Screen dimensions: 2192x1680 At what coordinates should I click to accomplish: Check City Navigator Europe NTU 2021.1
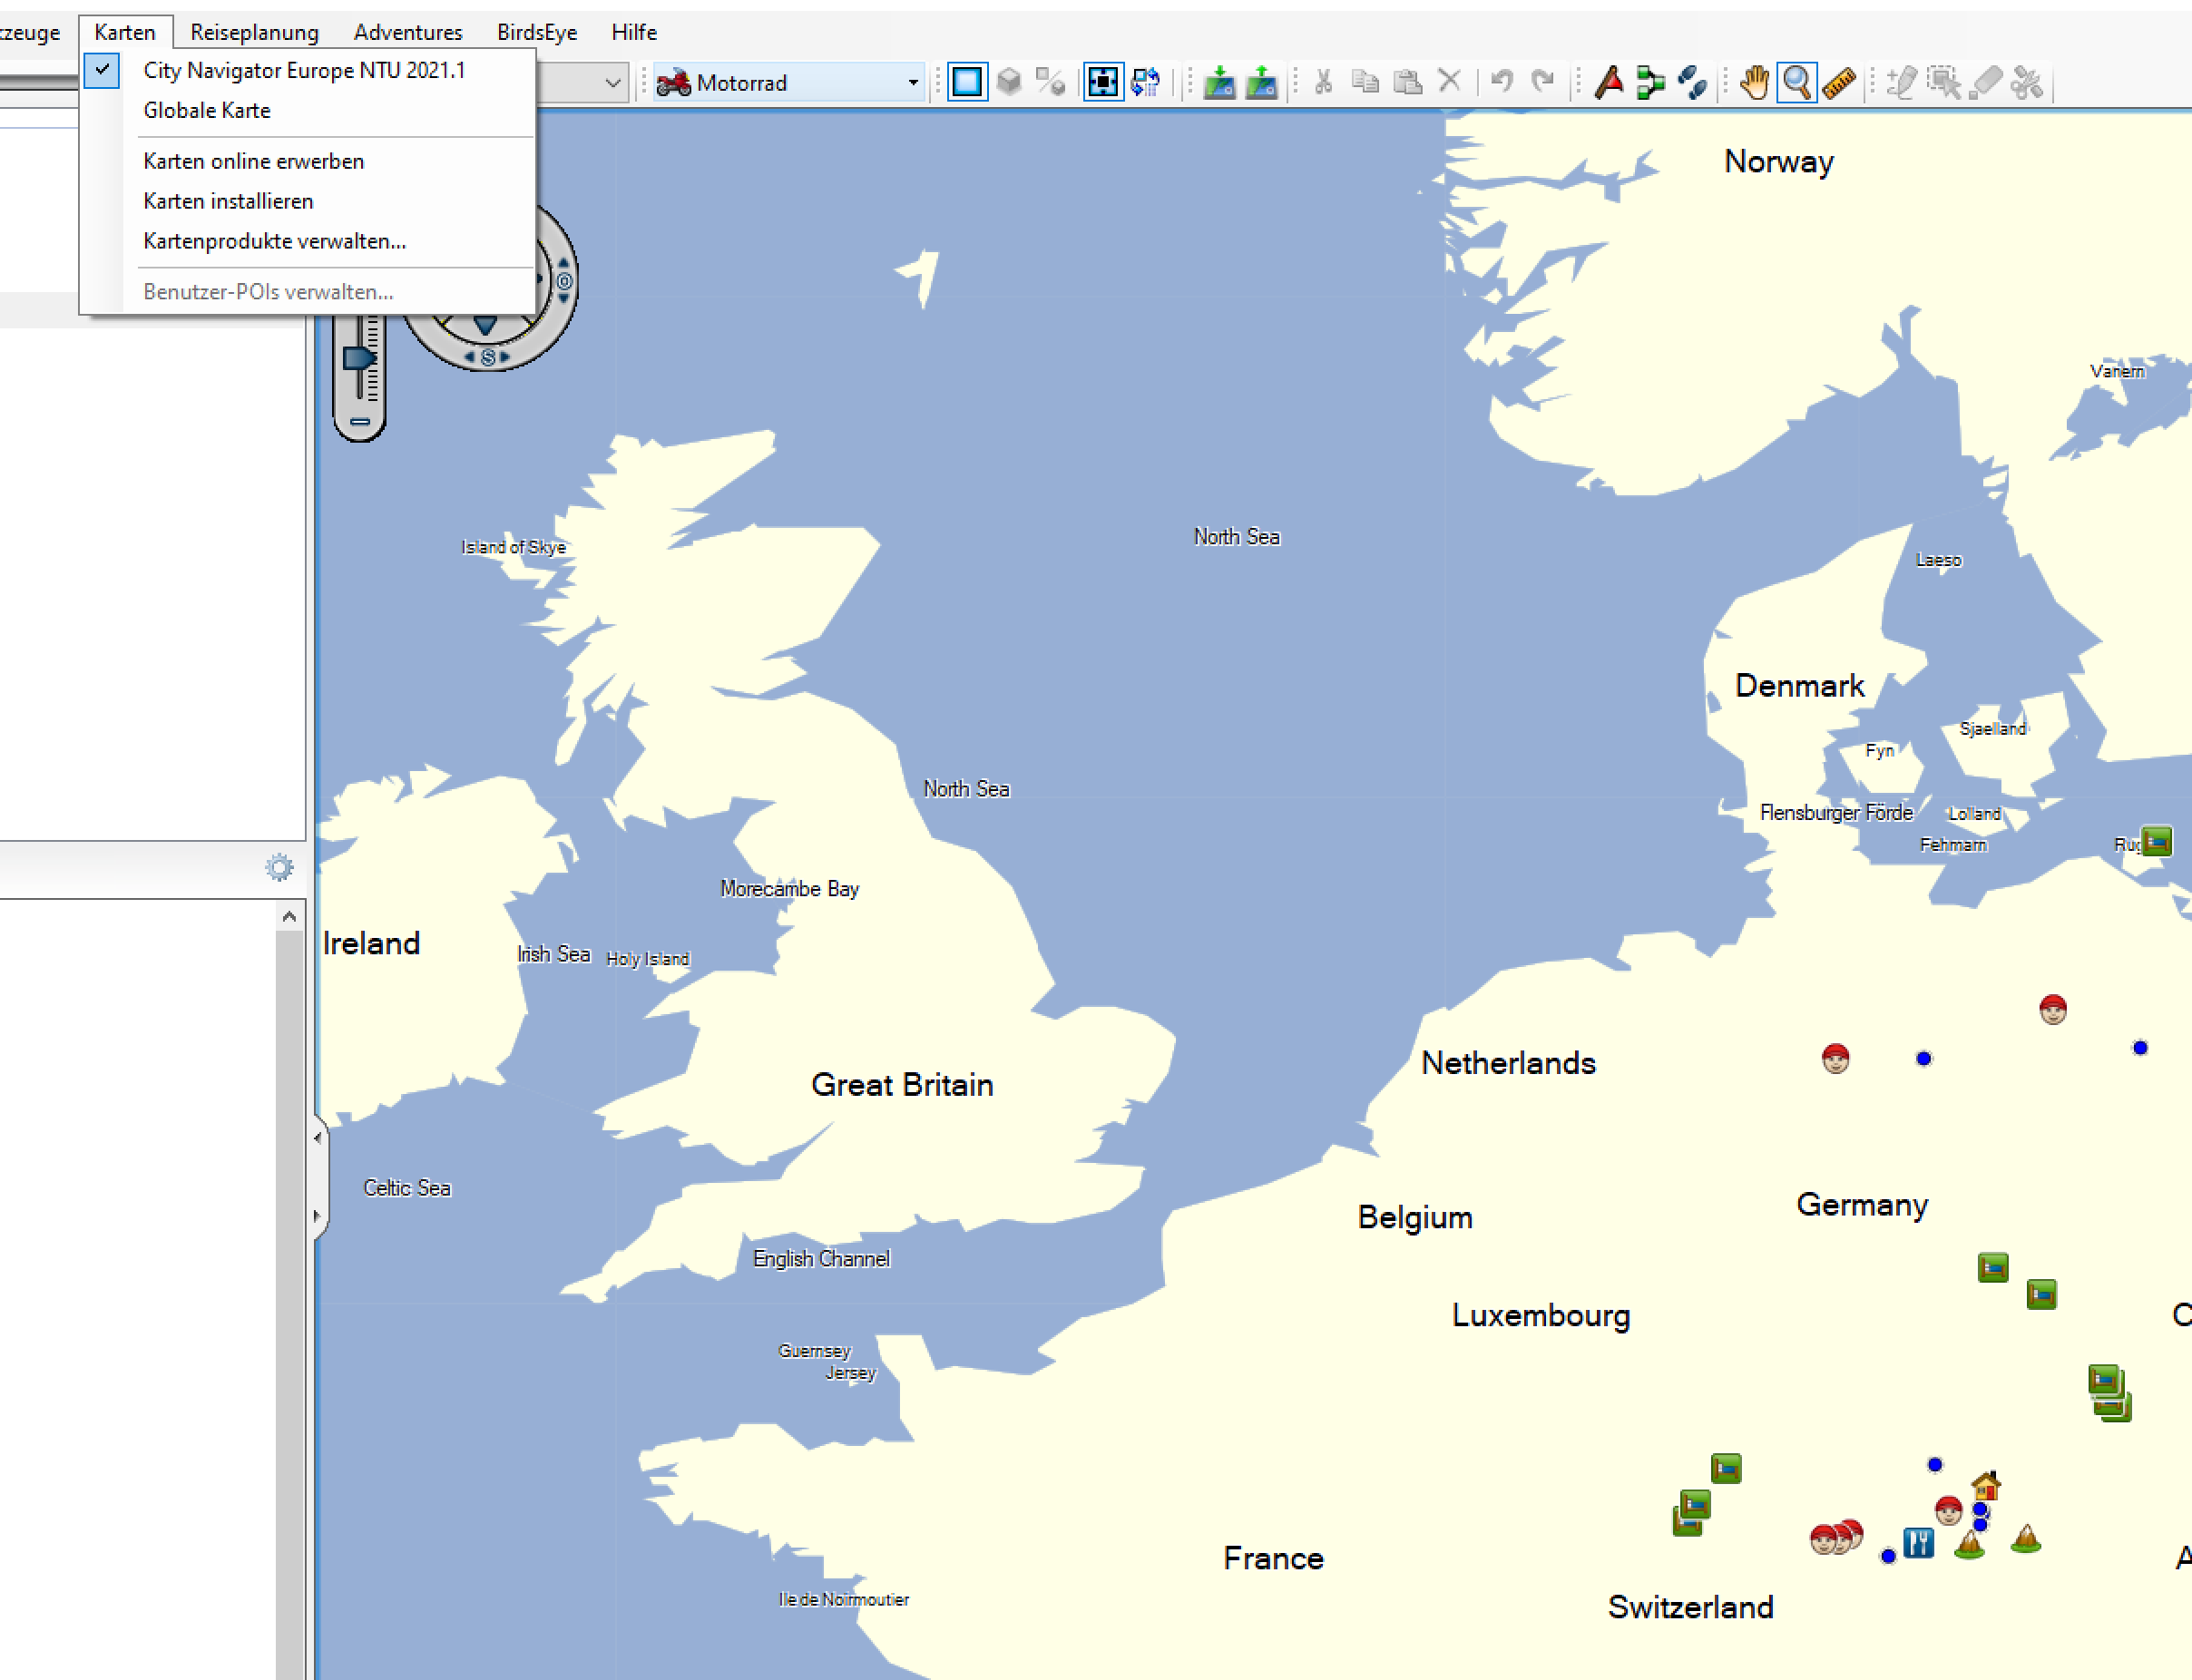(x=304, y=70)
